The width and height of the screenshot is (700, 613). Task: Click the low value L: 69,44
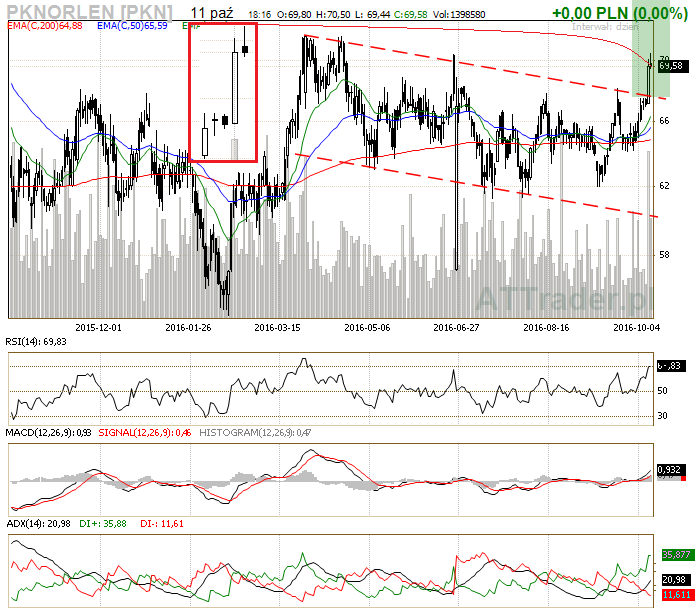[x=373, y=15]
